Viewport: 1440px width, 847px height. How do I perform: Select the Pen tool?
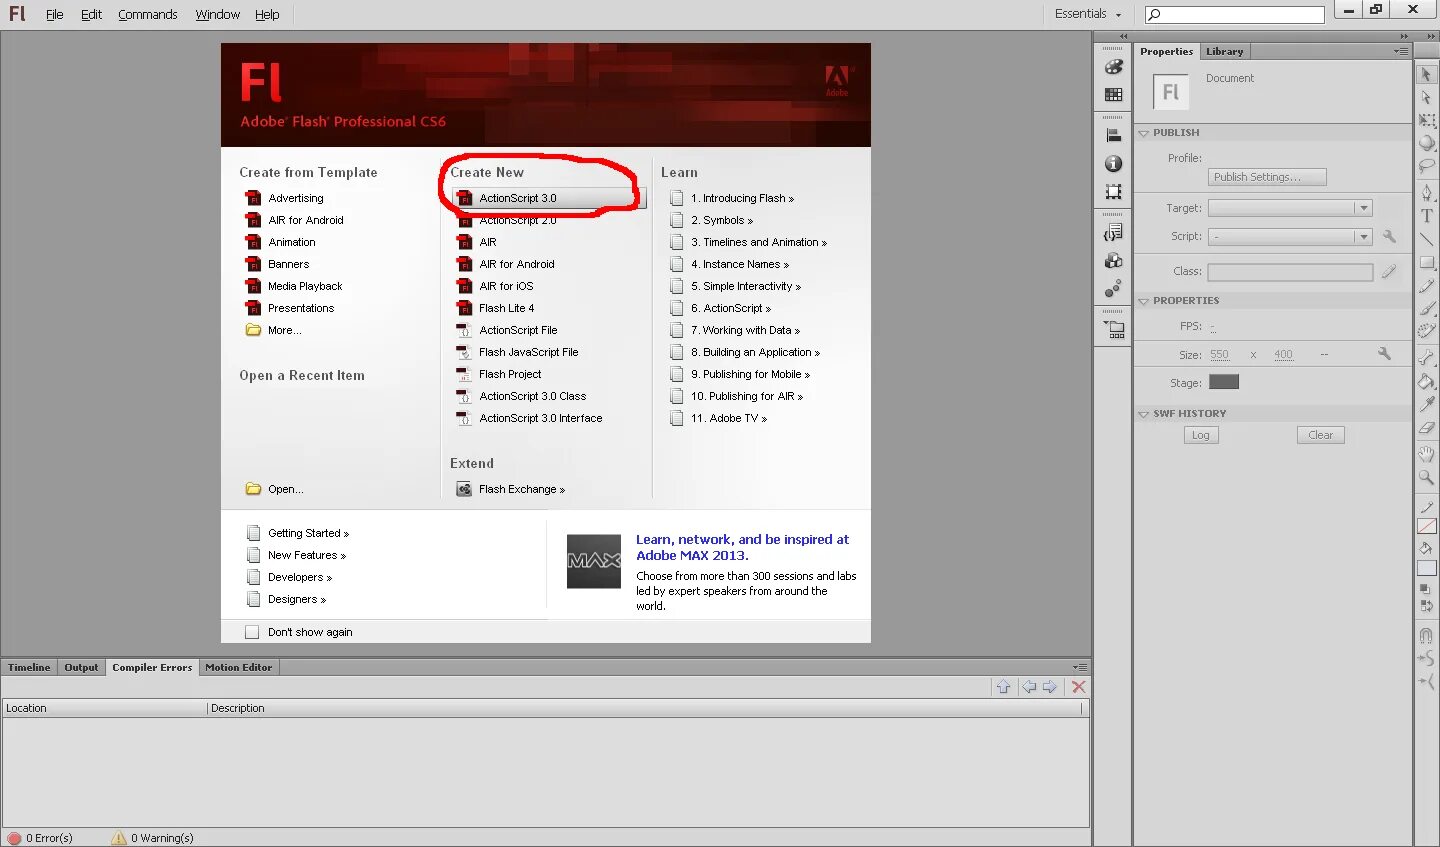1427,192
